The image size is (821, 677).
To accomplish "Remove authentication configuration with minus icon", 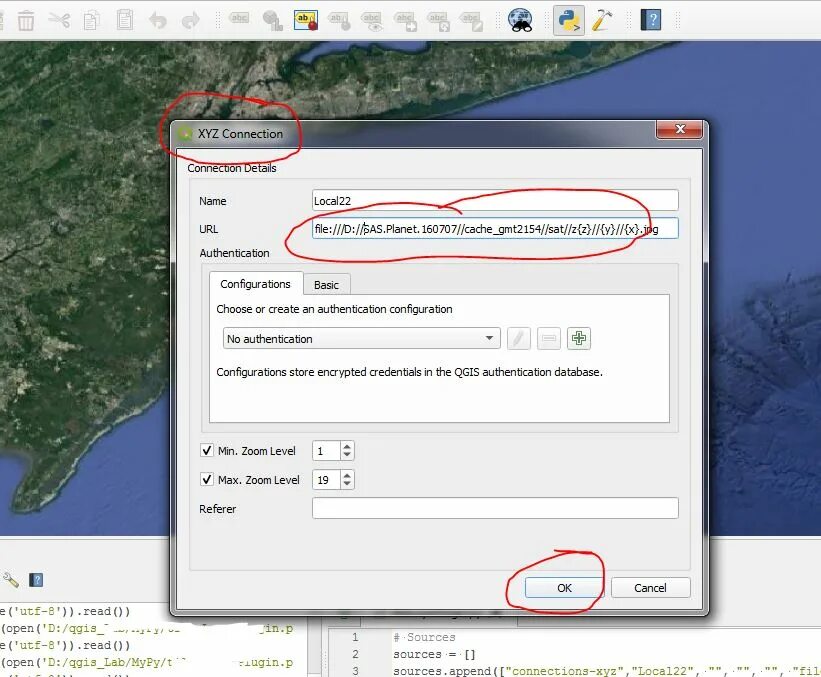I will (x=548, y=338).
